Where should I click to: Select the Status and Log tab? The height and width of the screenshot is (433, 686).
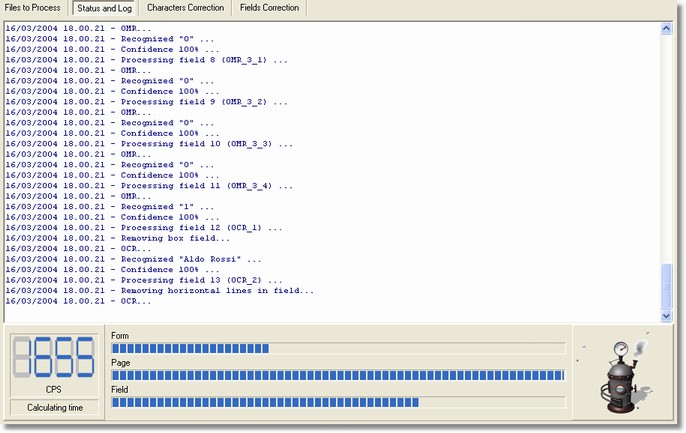(104, 8)
